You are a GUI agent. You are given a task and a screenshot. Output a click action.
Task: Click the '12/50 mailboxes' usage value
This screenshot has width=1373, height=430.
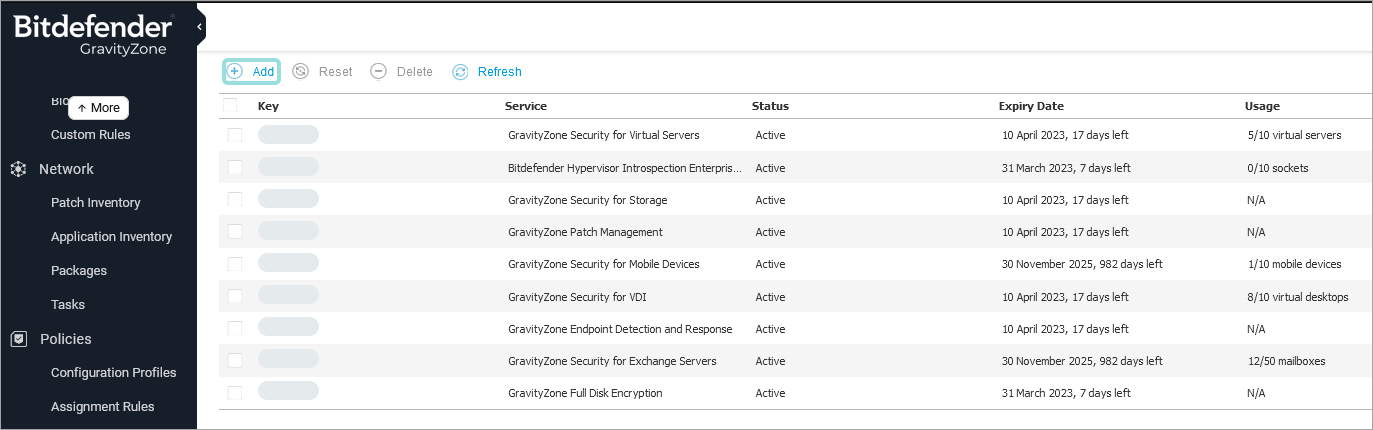coord(1287,361)
